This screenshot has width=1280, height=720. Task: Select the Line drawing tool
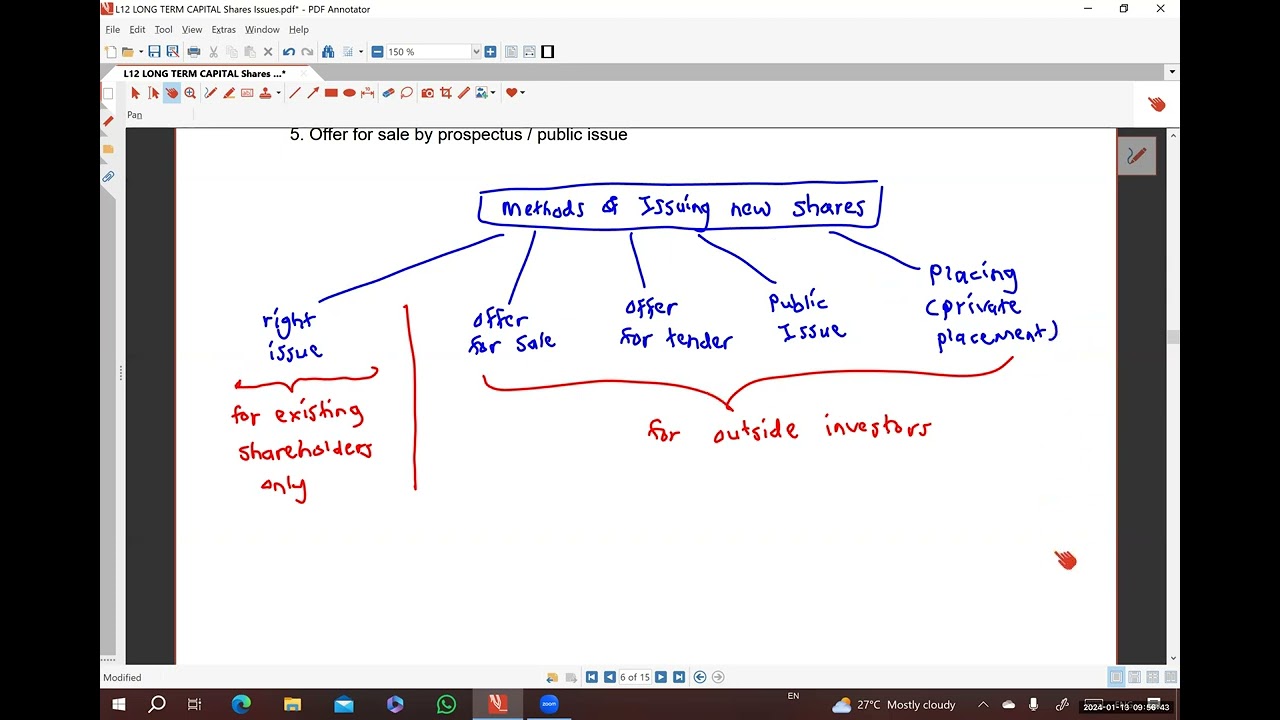tap(294, 93)
